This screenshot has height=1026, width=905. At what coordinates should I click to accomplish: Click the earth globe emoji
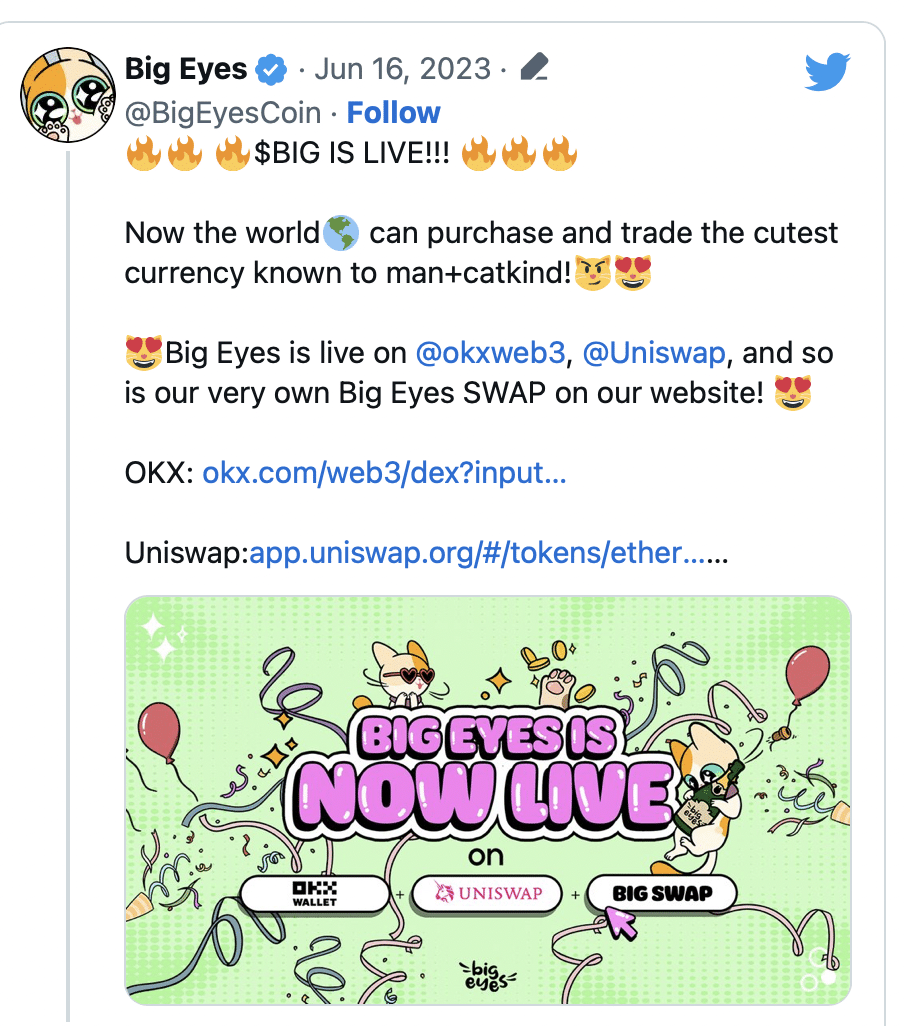(x=341, y=233)
